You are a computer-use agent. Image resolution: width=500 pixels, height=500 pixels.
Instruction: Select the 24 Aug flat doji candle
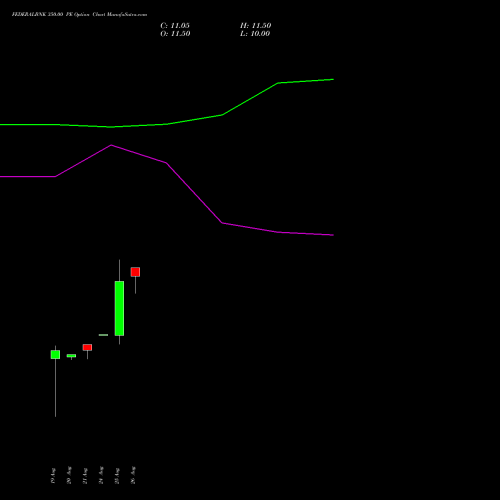point(103,335)
